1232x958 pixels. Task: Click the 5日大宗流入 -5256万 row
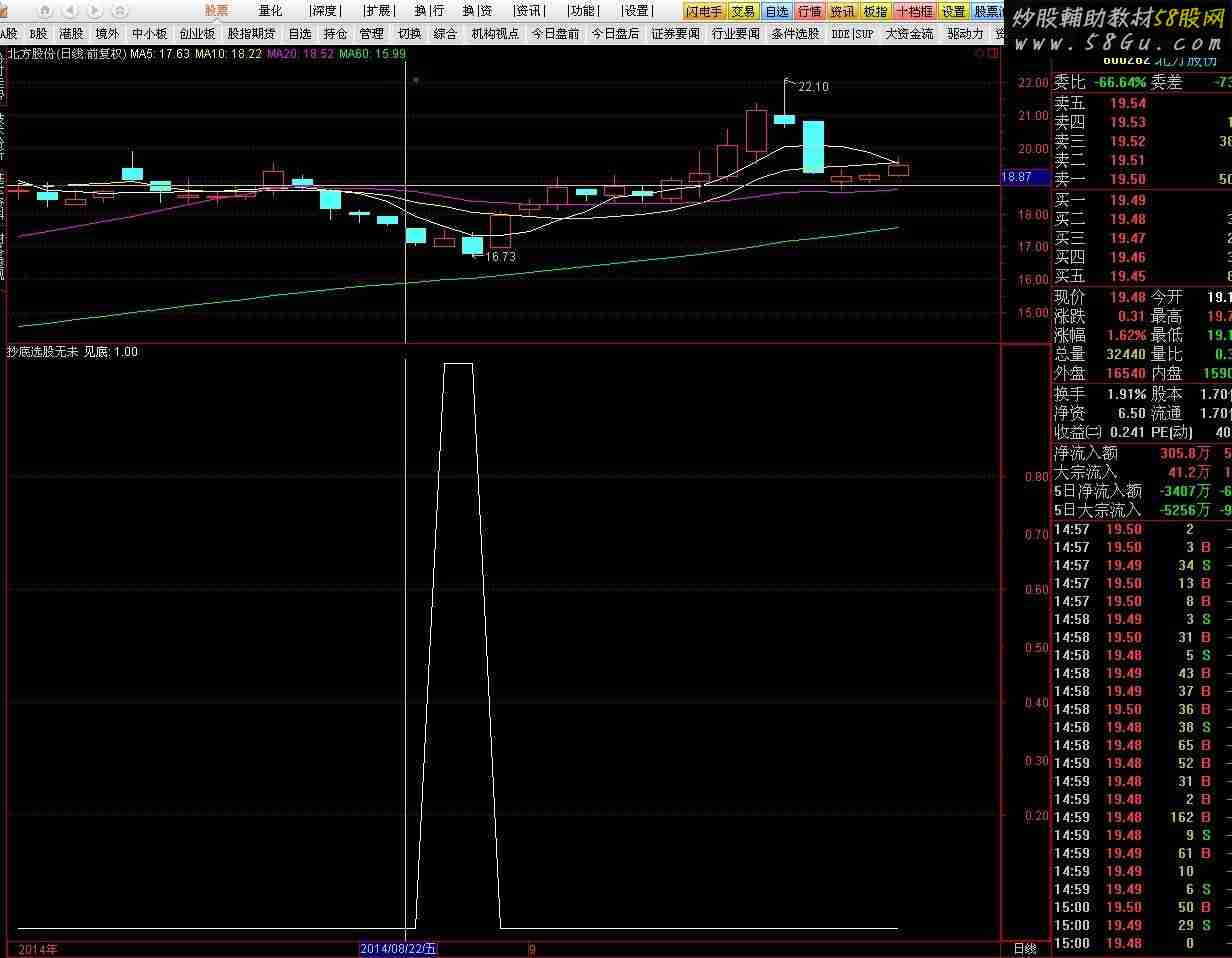click(x=1142, y=510)
